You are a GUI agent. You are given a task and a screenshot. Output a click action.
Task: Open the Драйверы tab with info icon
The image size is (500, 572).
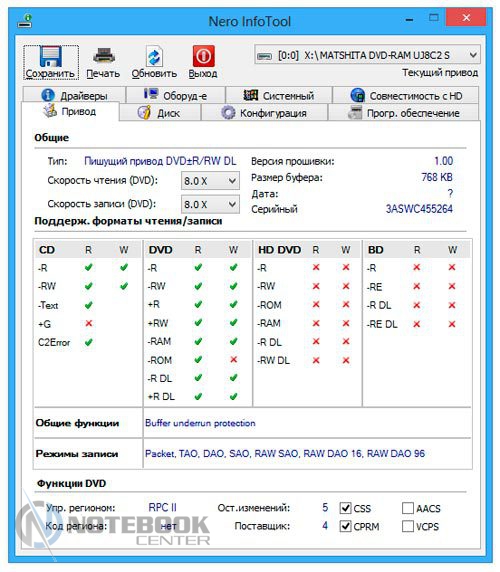pos(74,96)
